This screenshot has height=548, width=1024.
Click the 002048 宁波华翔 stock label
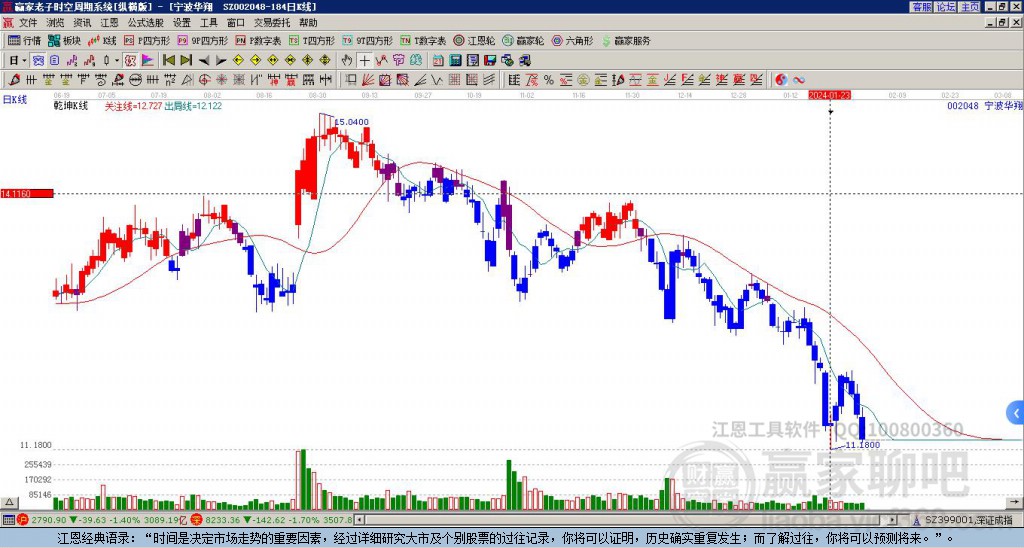(985, 105)
